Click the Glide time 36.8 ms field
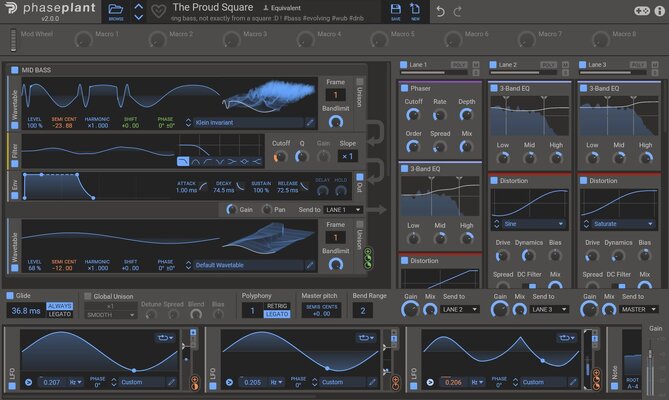The image size is (669, 400). (x=26, y=311)
